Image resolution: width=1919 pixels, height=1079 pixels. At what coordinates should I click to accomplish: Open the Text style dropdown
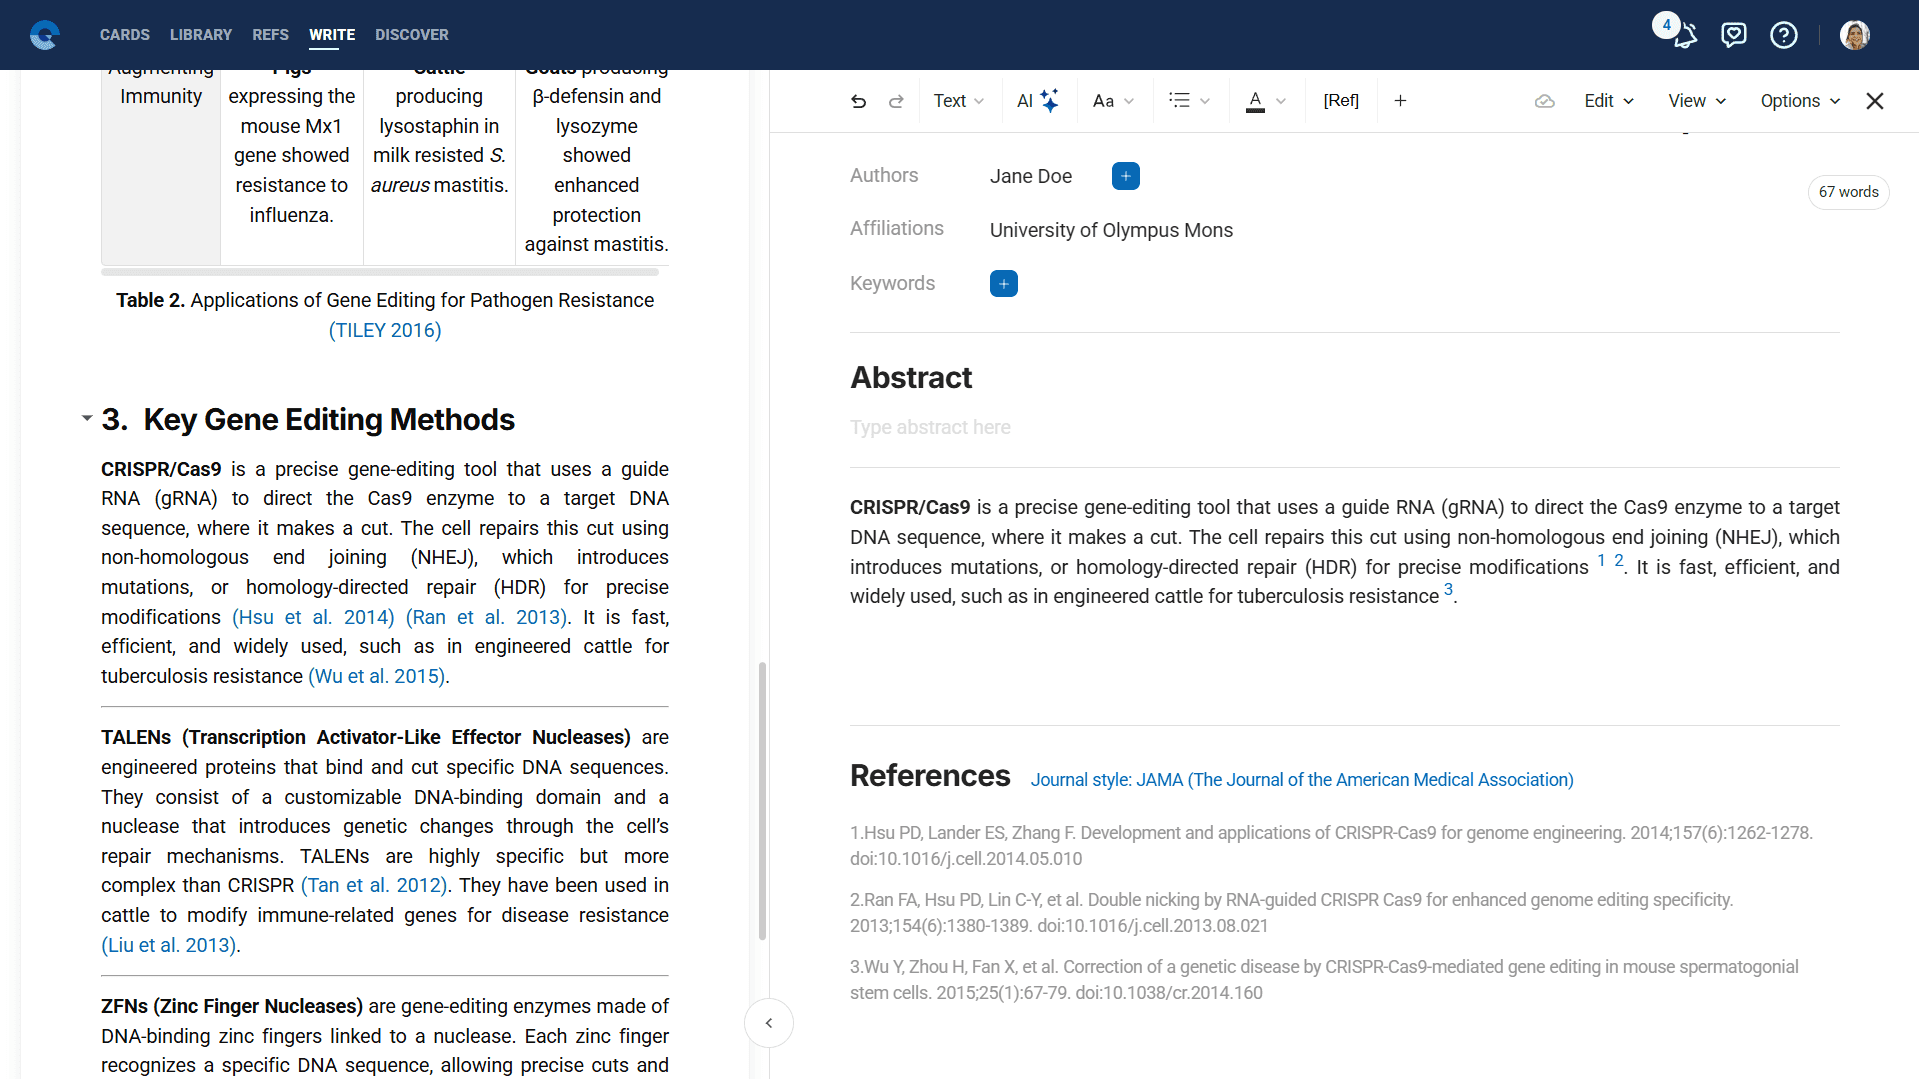958,101
